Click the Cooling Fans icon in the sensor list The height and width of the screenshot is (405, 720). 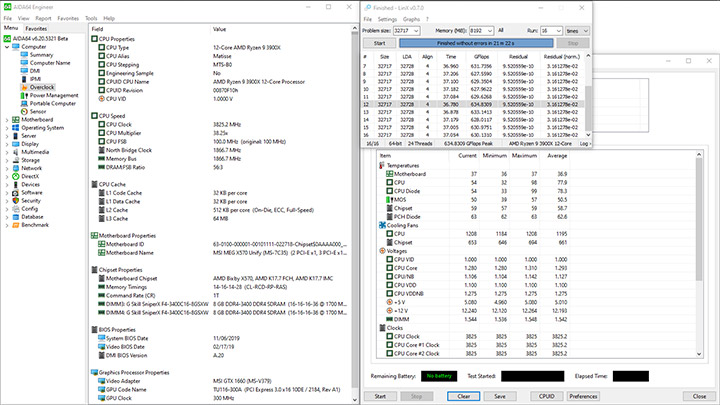tap(382, 225)
